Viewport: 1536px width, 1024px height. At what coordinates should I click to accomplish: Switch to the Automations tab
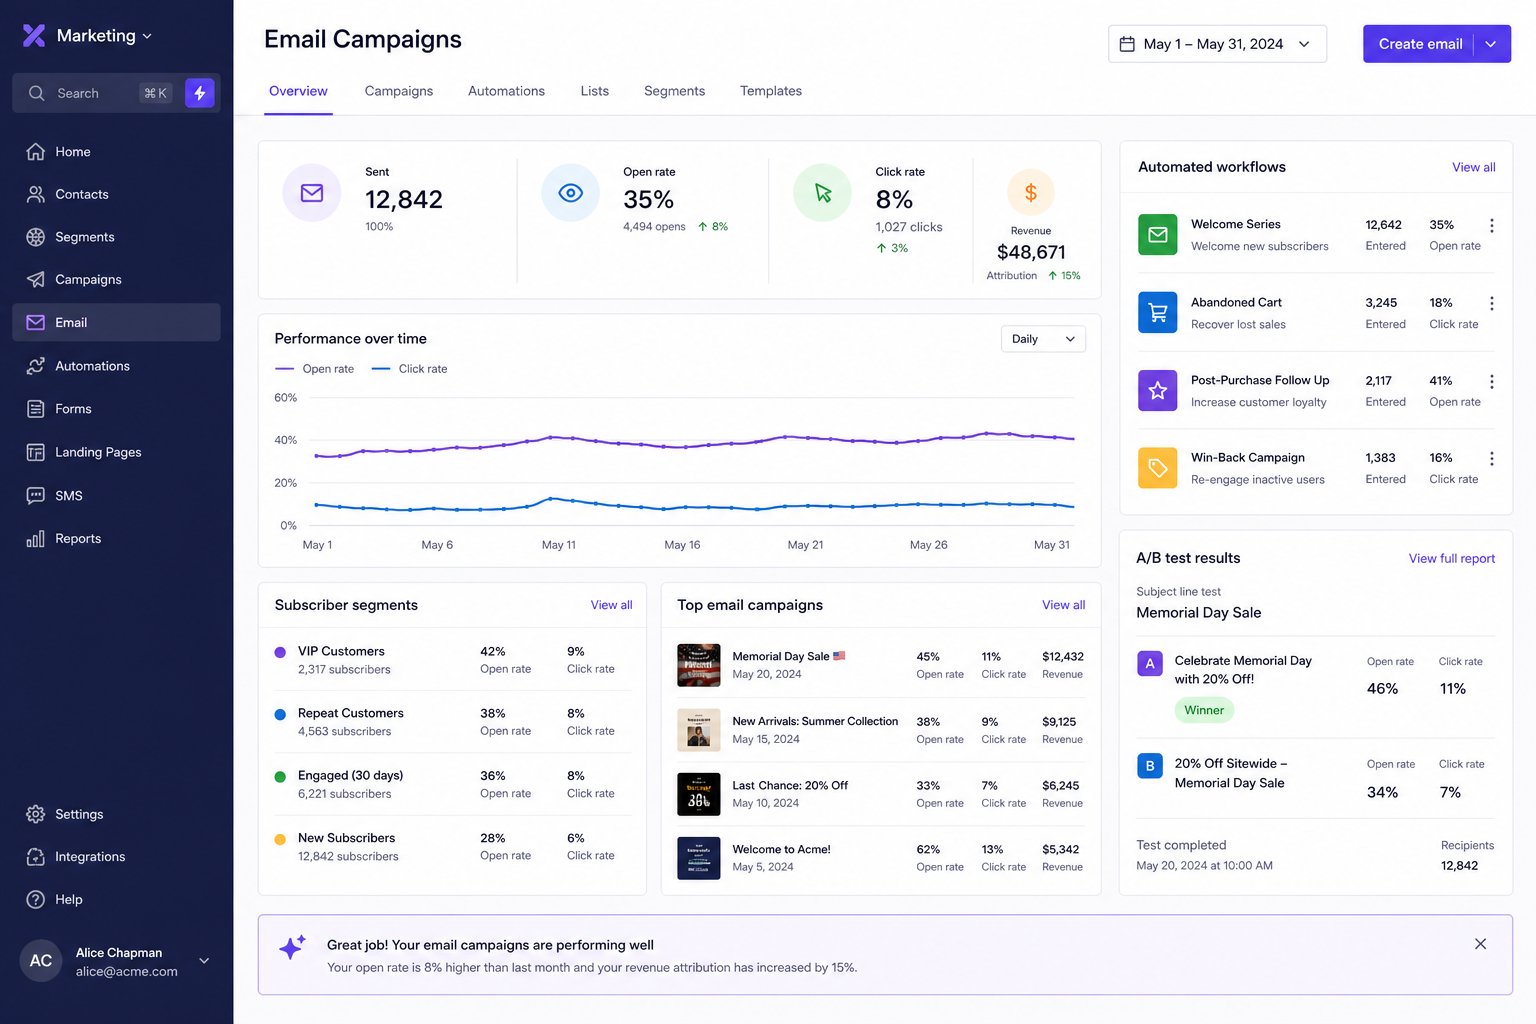(x=506, y=91)
